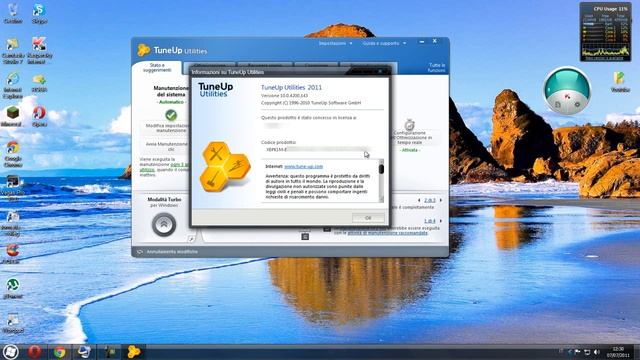
Task: Click the dark app icon left of TuneUp in taskbar
Action: pyautogui.click(x=109, y=351)
